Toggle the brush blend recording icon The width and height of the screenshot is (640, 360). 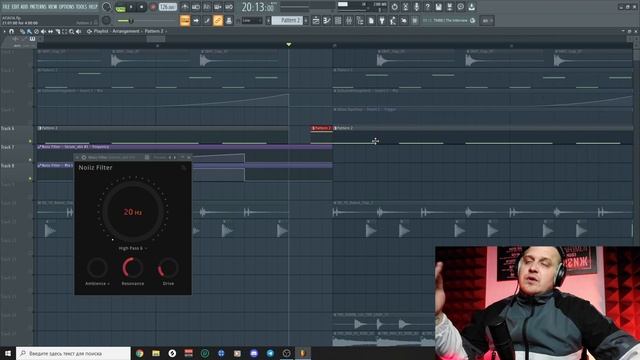pyautogui.click(x=207, y=20)
